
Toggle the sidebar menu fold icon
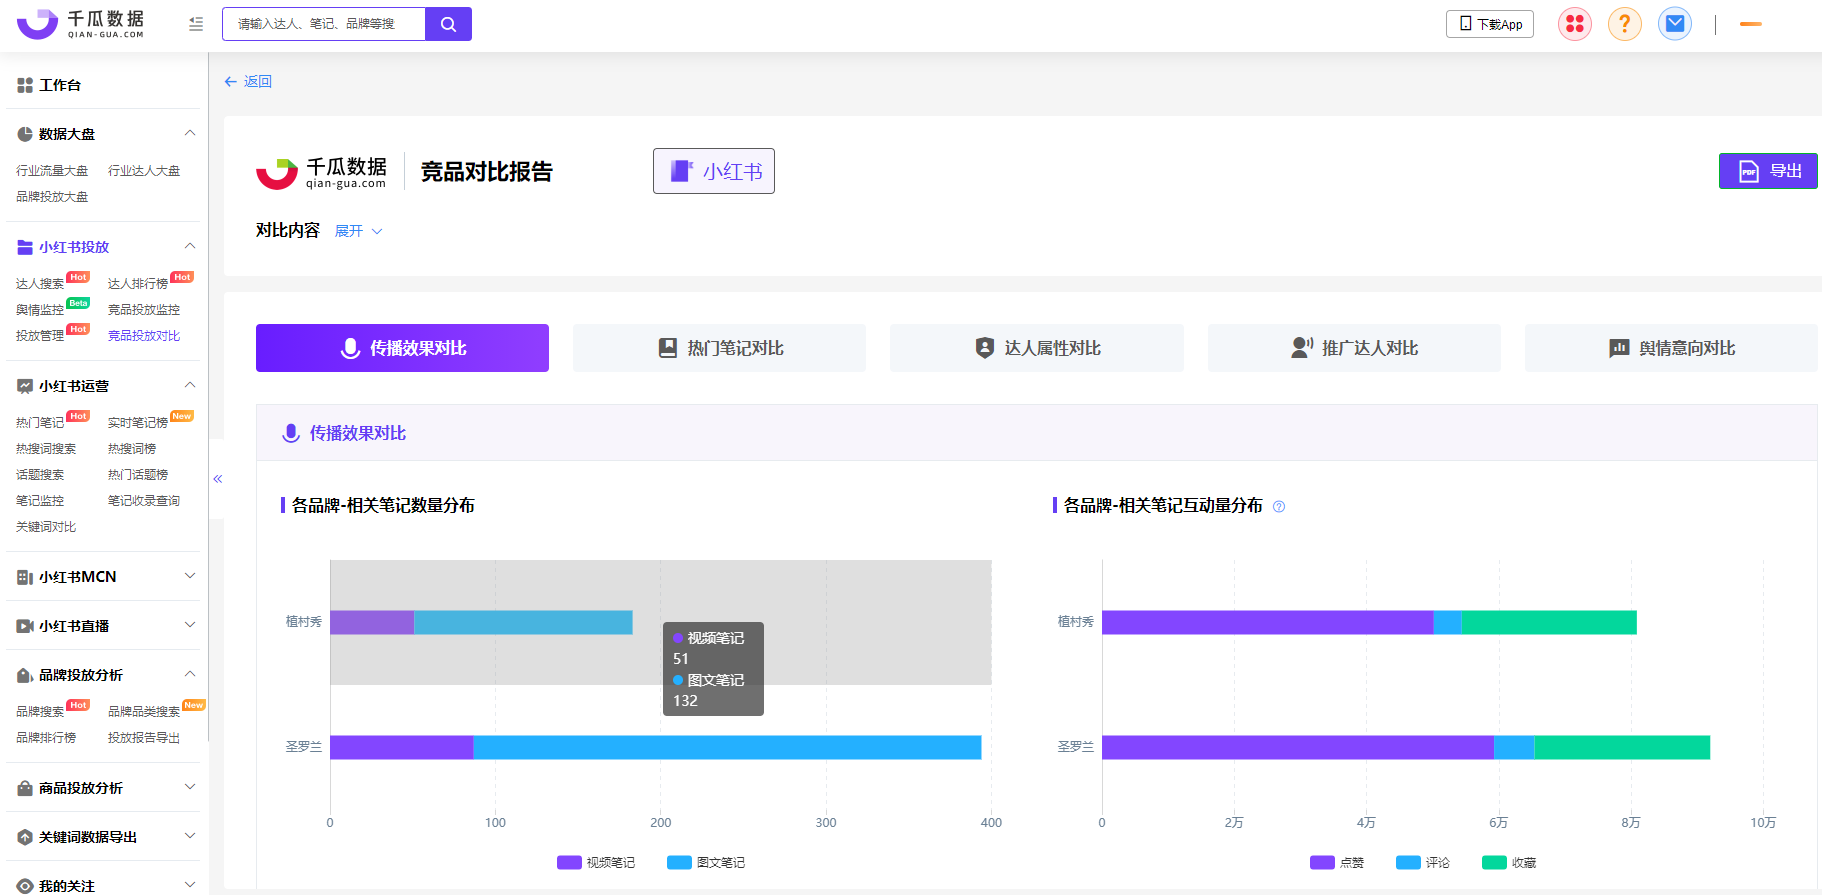(x=196, y=24)
